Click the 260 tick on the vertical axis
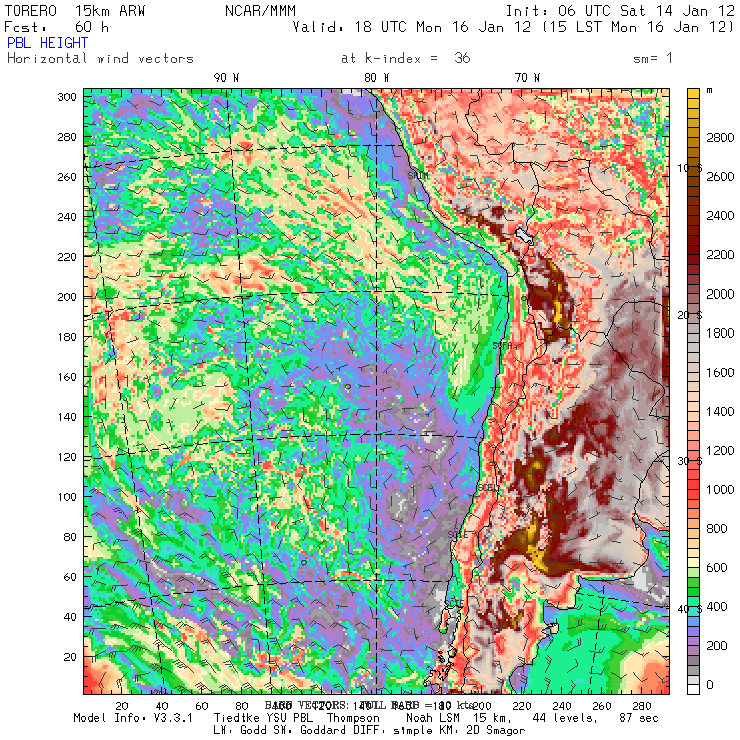 [67, 177]
